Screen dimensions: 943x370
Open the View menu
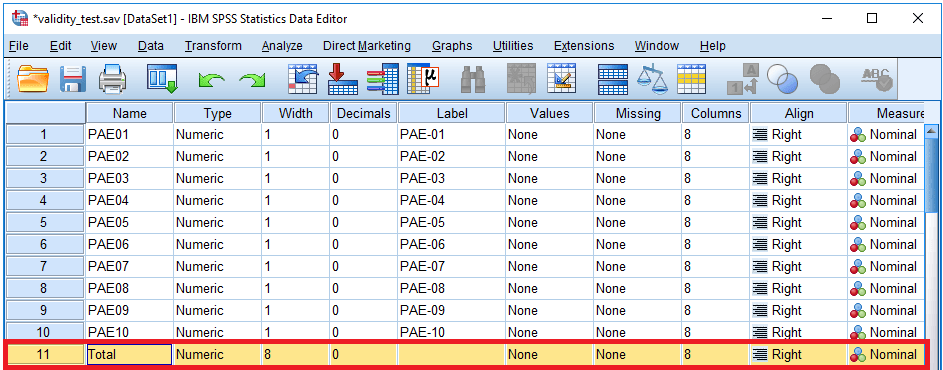point(103,46)
